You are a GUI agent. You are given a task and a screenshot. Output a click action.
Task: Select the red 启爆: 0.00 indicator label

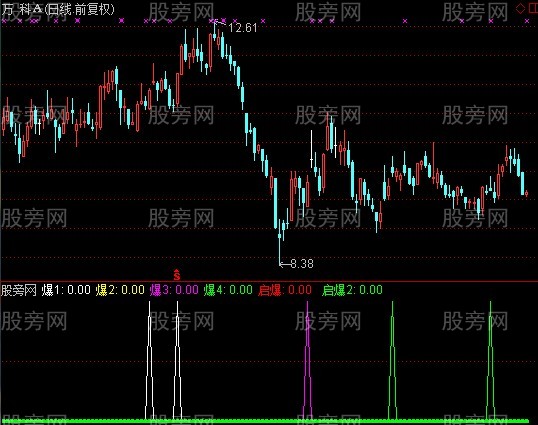click(285, 290)
